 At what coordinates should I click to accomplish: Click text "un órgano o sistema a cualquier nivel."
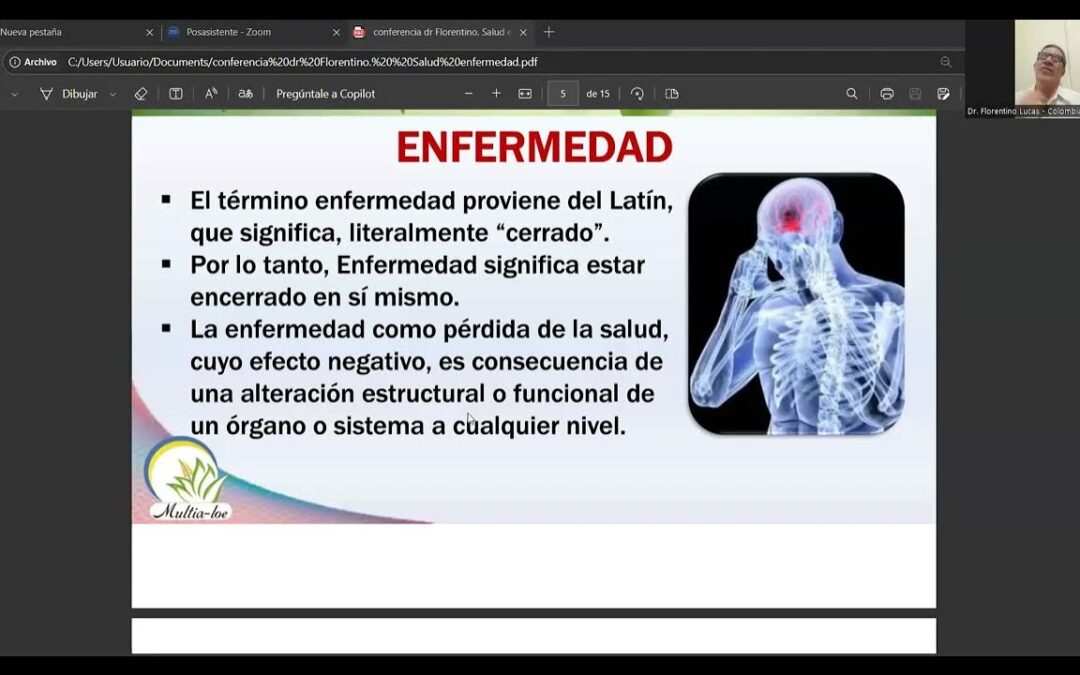click(408, 426)
